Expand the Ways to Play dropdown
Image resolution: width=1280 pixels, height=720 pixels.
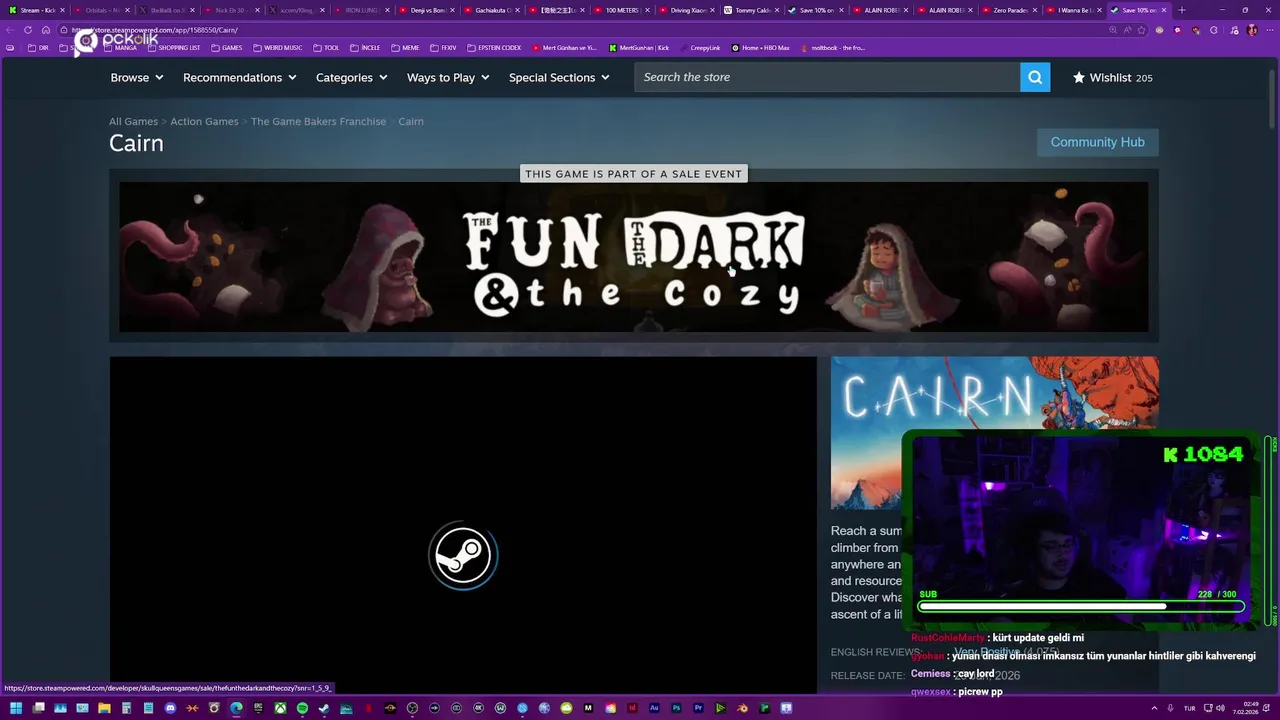[448, 77]
